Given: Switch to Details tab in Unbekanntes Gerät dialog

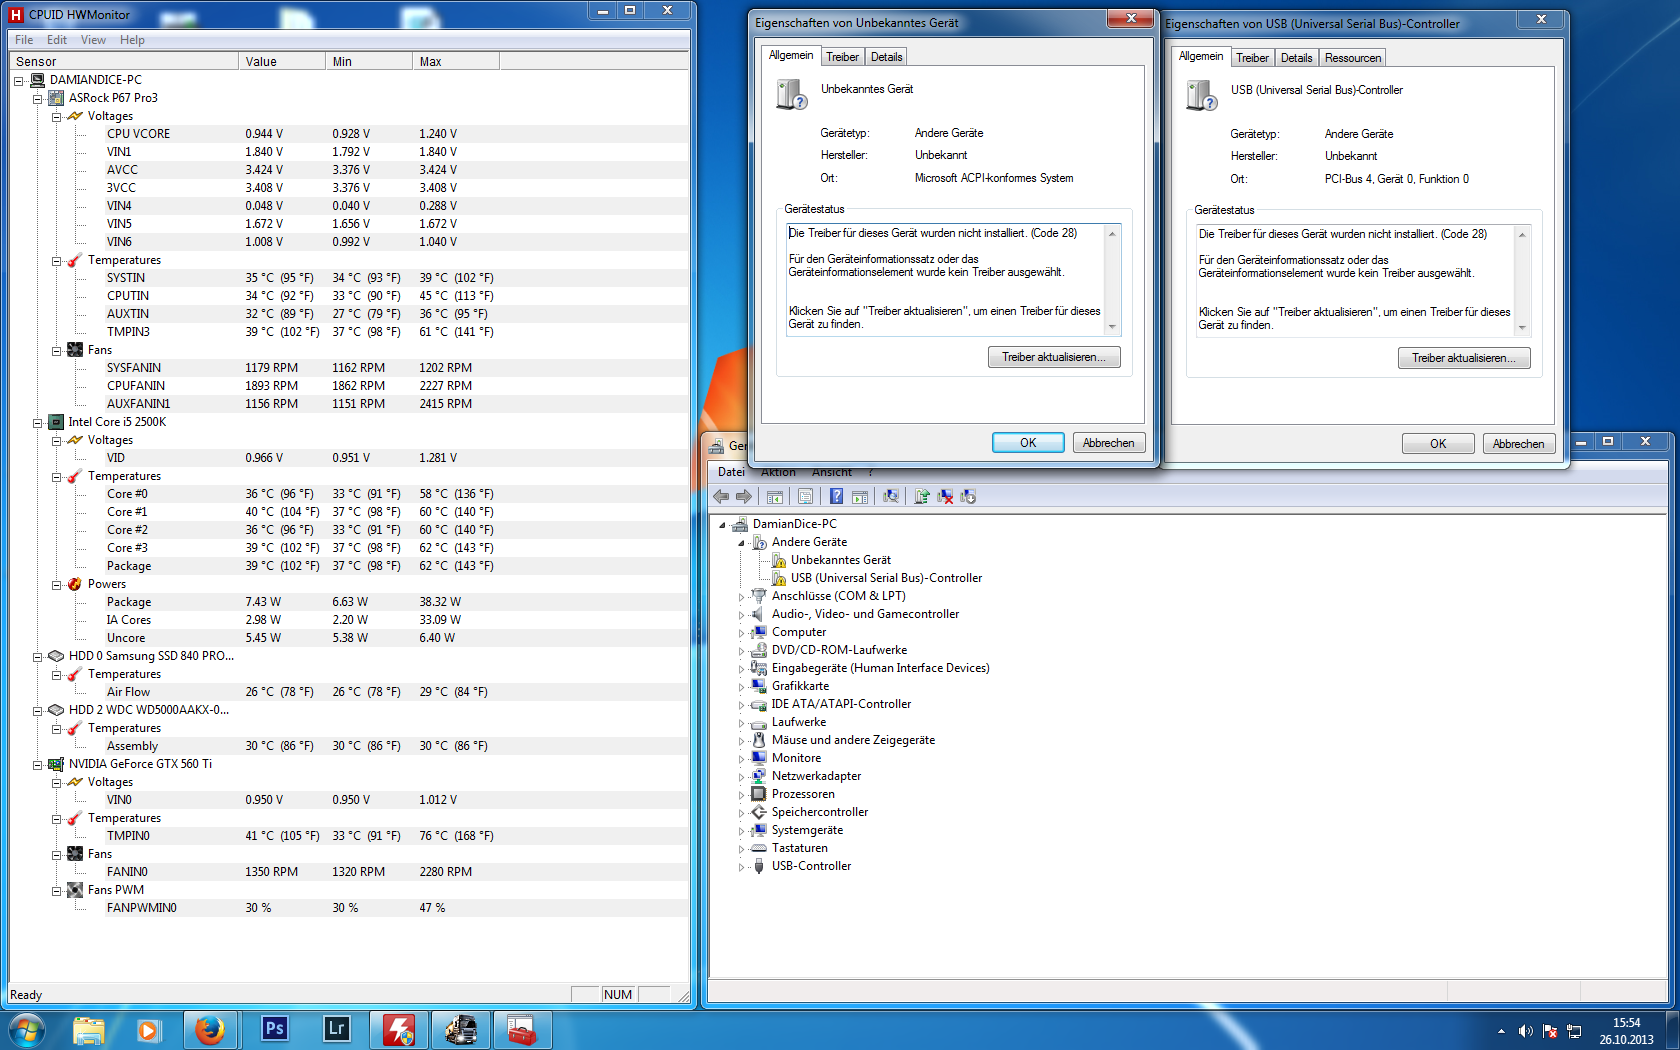Looking at the screenshot, I should point(886,57).
